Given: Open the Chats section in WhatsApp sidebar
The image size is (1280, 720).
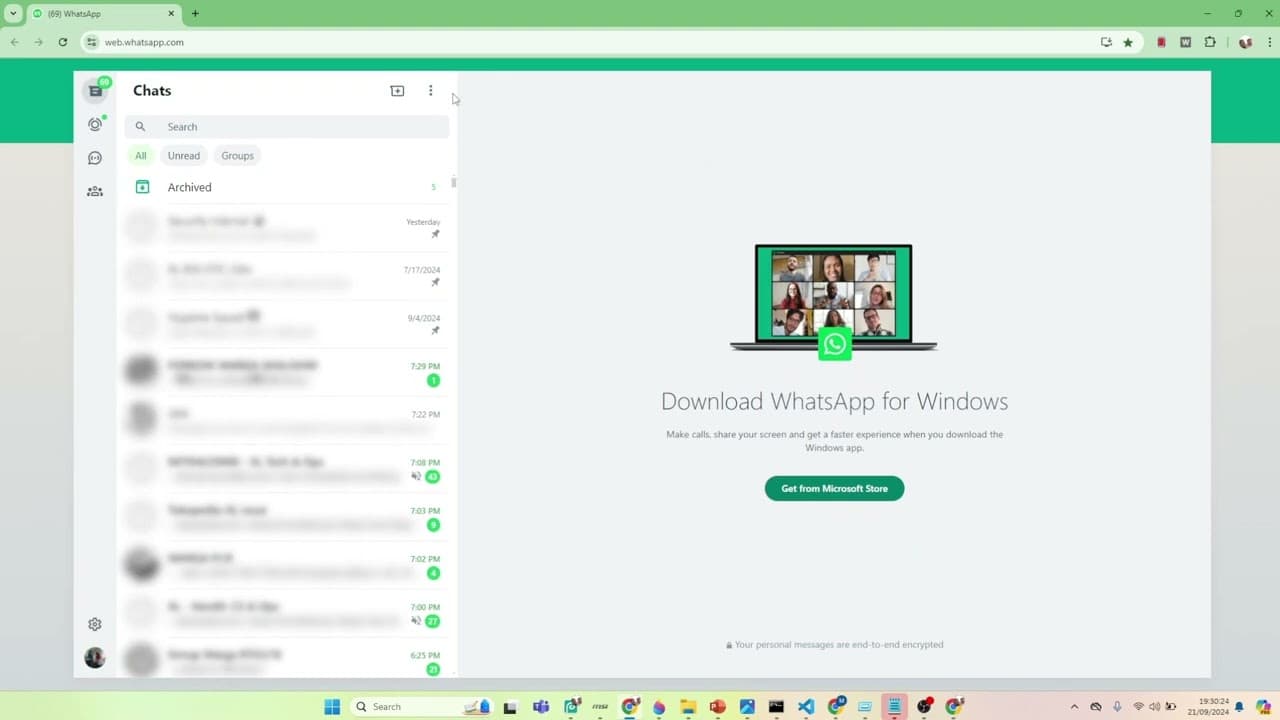Looking at the screenshot, I should tap(95, 91).
